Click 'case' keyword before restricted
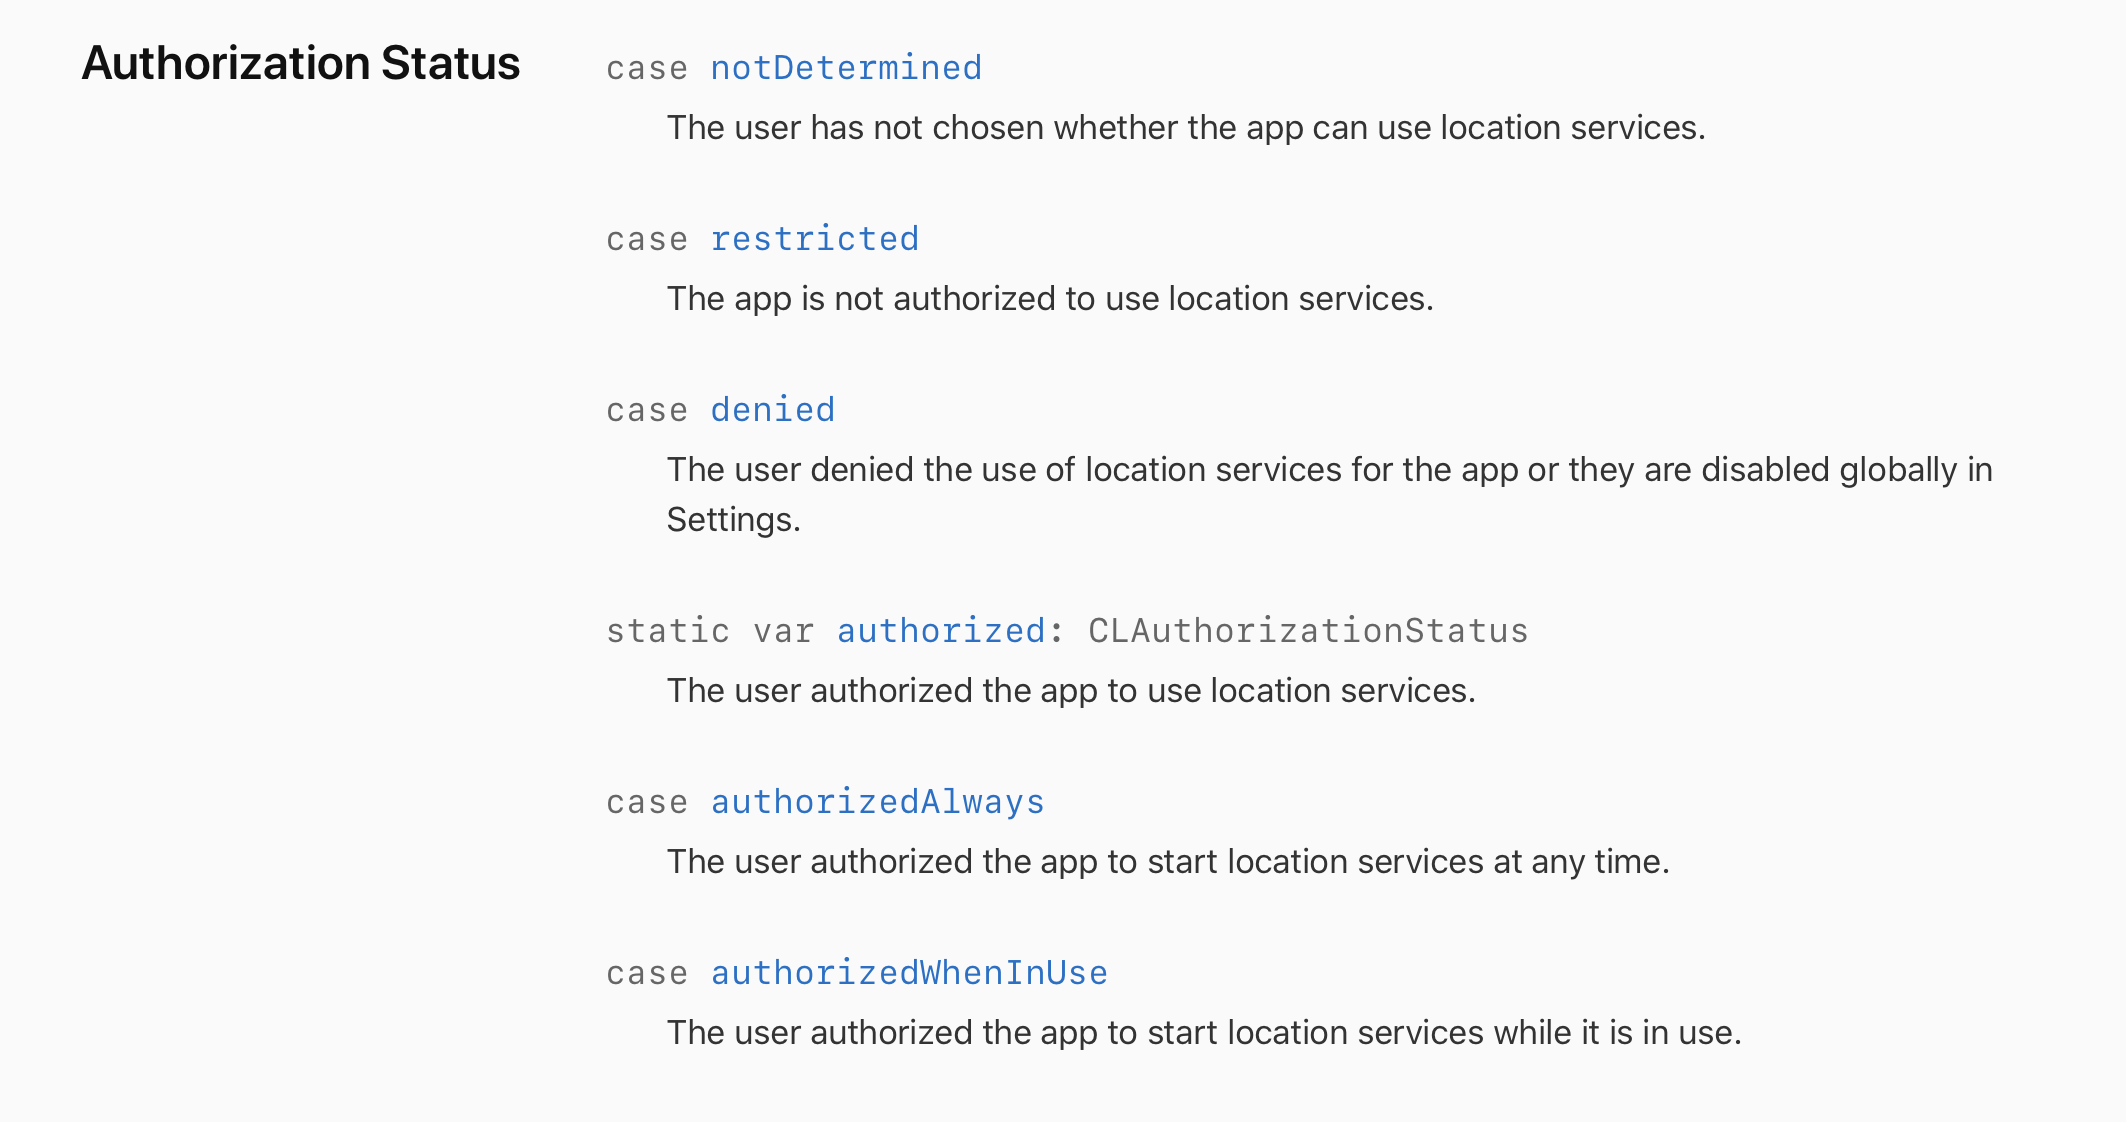The image size is (2126, 1122). click(x=647, y=240)
